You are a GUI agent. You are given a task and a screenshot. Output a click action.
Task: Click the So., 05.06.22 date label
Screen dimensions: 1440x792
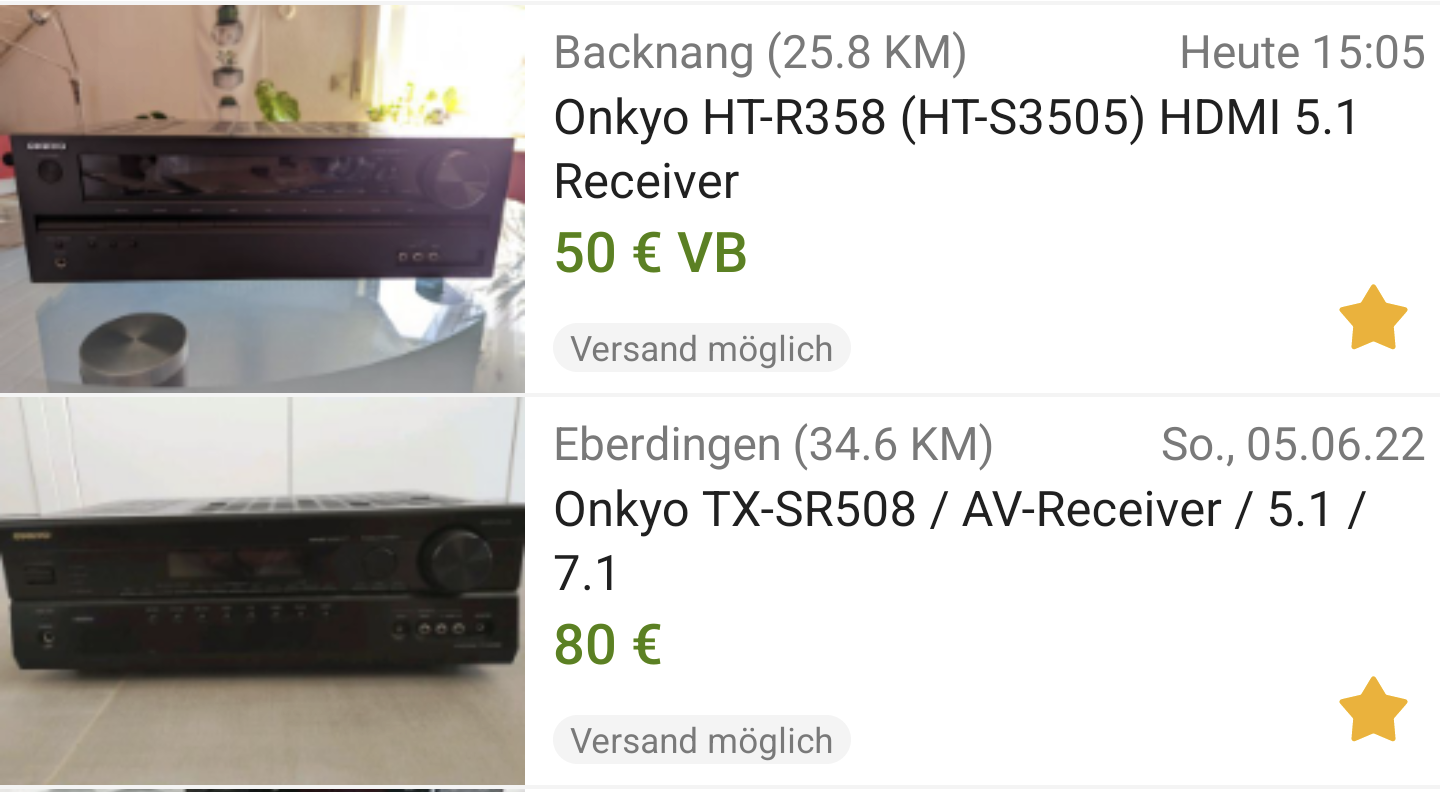click(1293, 445)
